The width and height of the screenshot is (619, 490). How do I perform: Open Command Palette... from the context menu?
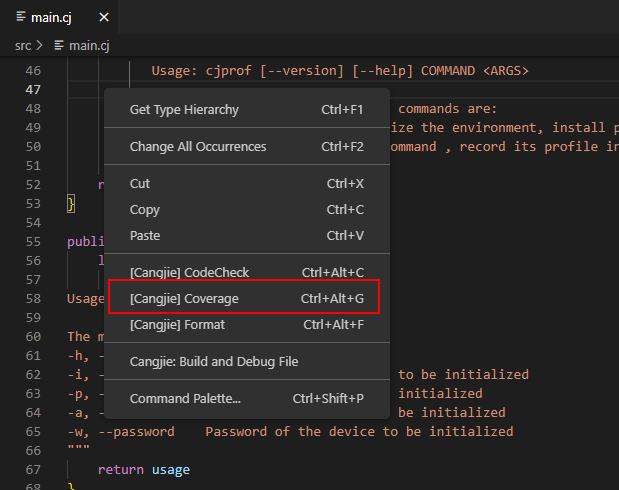click(x=185, y=398)
